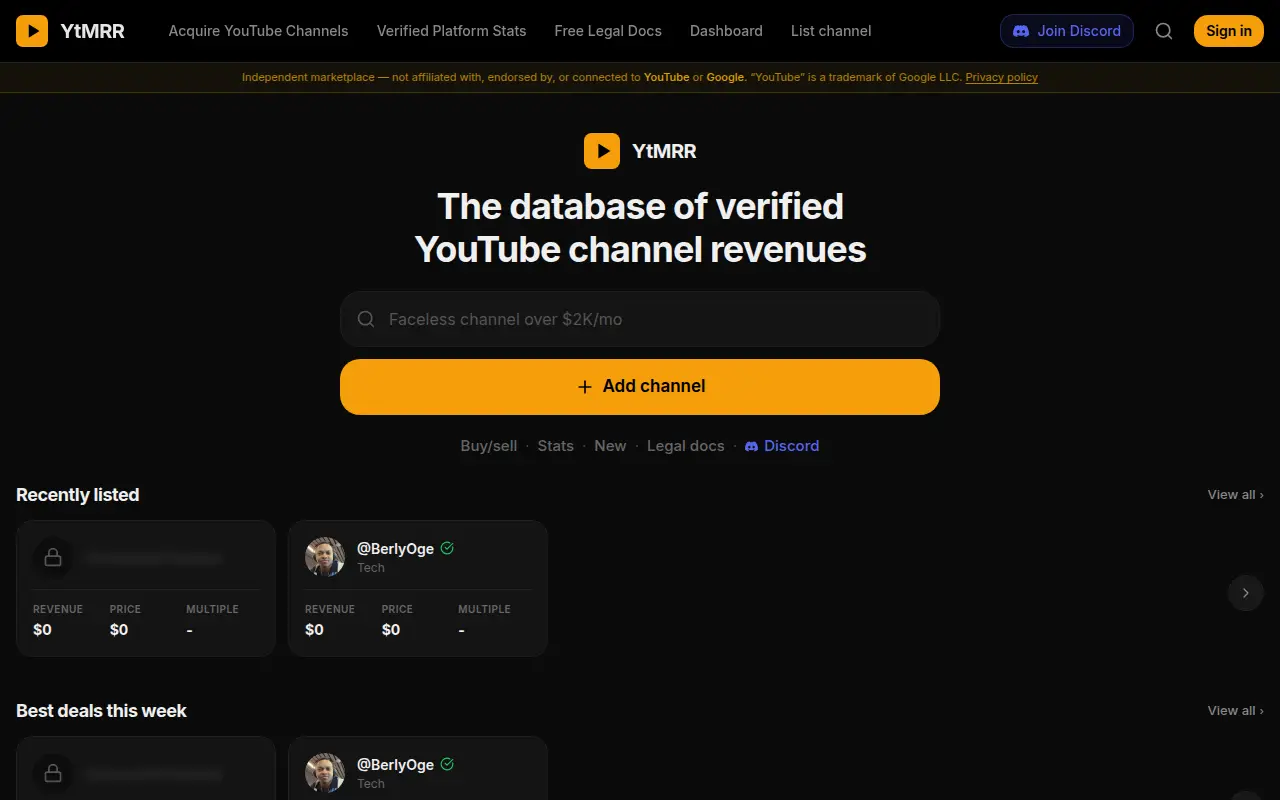Click blurred channel name on Recently listed card

click(153, 558)
